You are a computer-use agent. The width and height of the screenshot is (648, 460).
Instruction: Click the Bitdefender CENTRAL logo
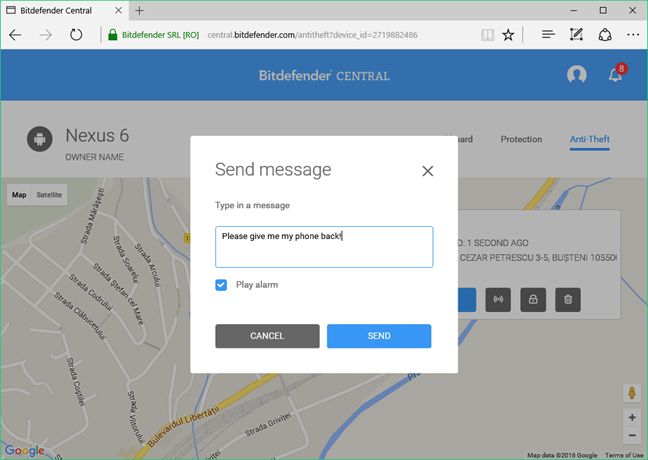coord(324,76)
